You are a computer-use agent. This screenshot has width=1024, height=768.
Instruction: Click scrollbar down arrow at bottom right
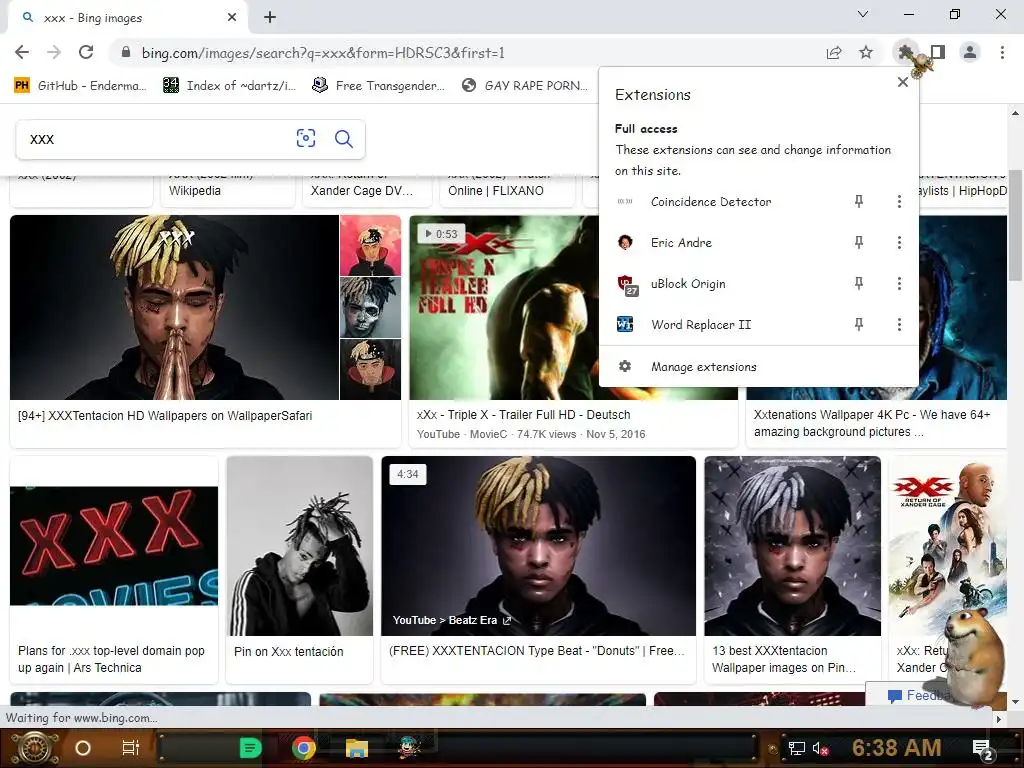[x=1016, y=701]
